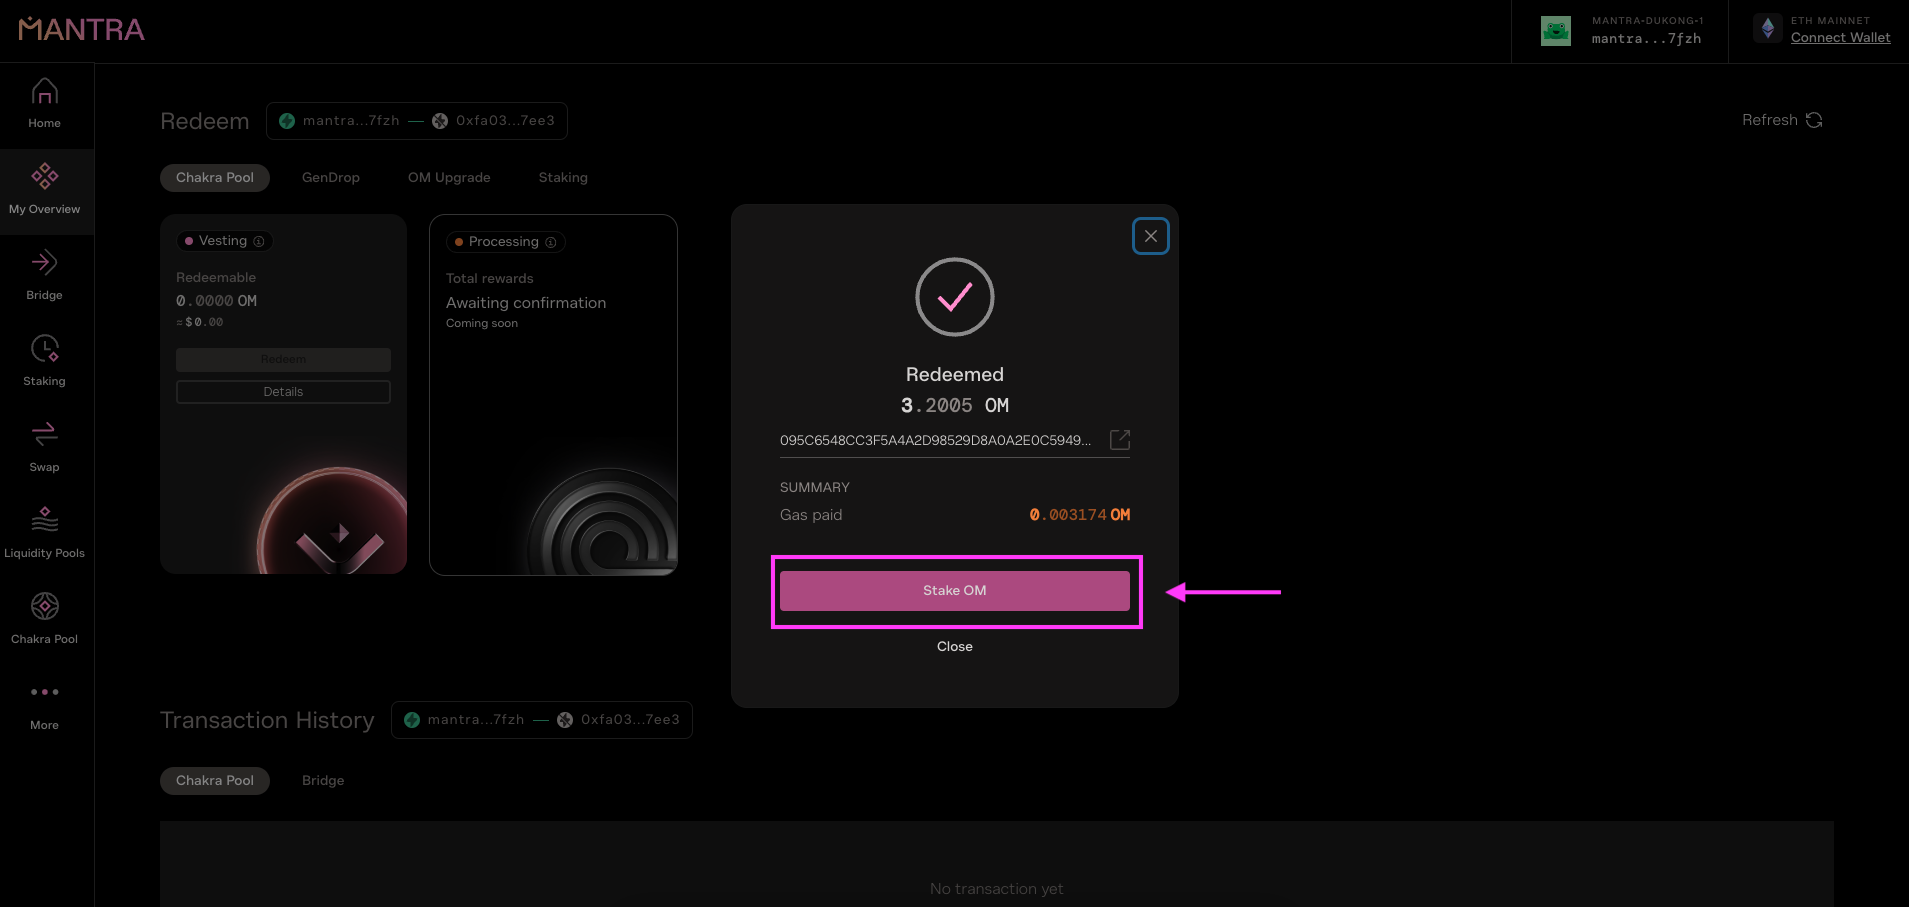Open the Bridge tab in Transaction History
The image size is (1909, 907).
(x=323, y=781)
